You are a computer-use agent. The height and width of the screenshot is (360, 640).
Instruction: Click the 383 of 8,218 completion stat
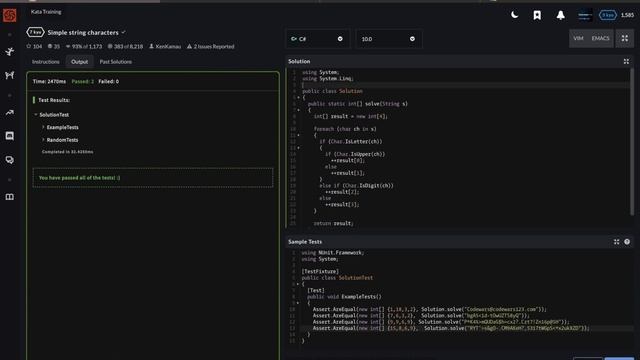[125, 47]
